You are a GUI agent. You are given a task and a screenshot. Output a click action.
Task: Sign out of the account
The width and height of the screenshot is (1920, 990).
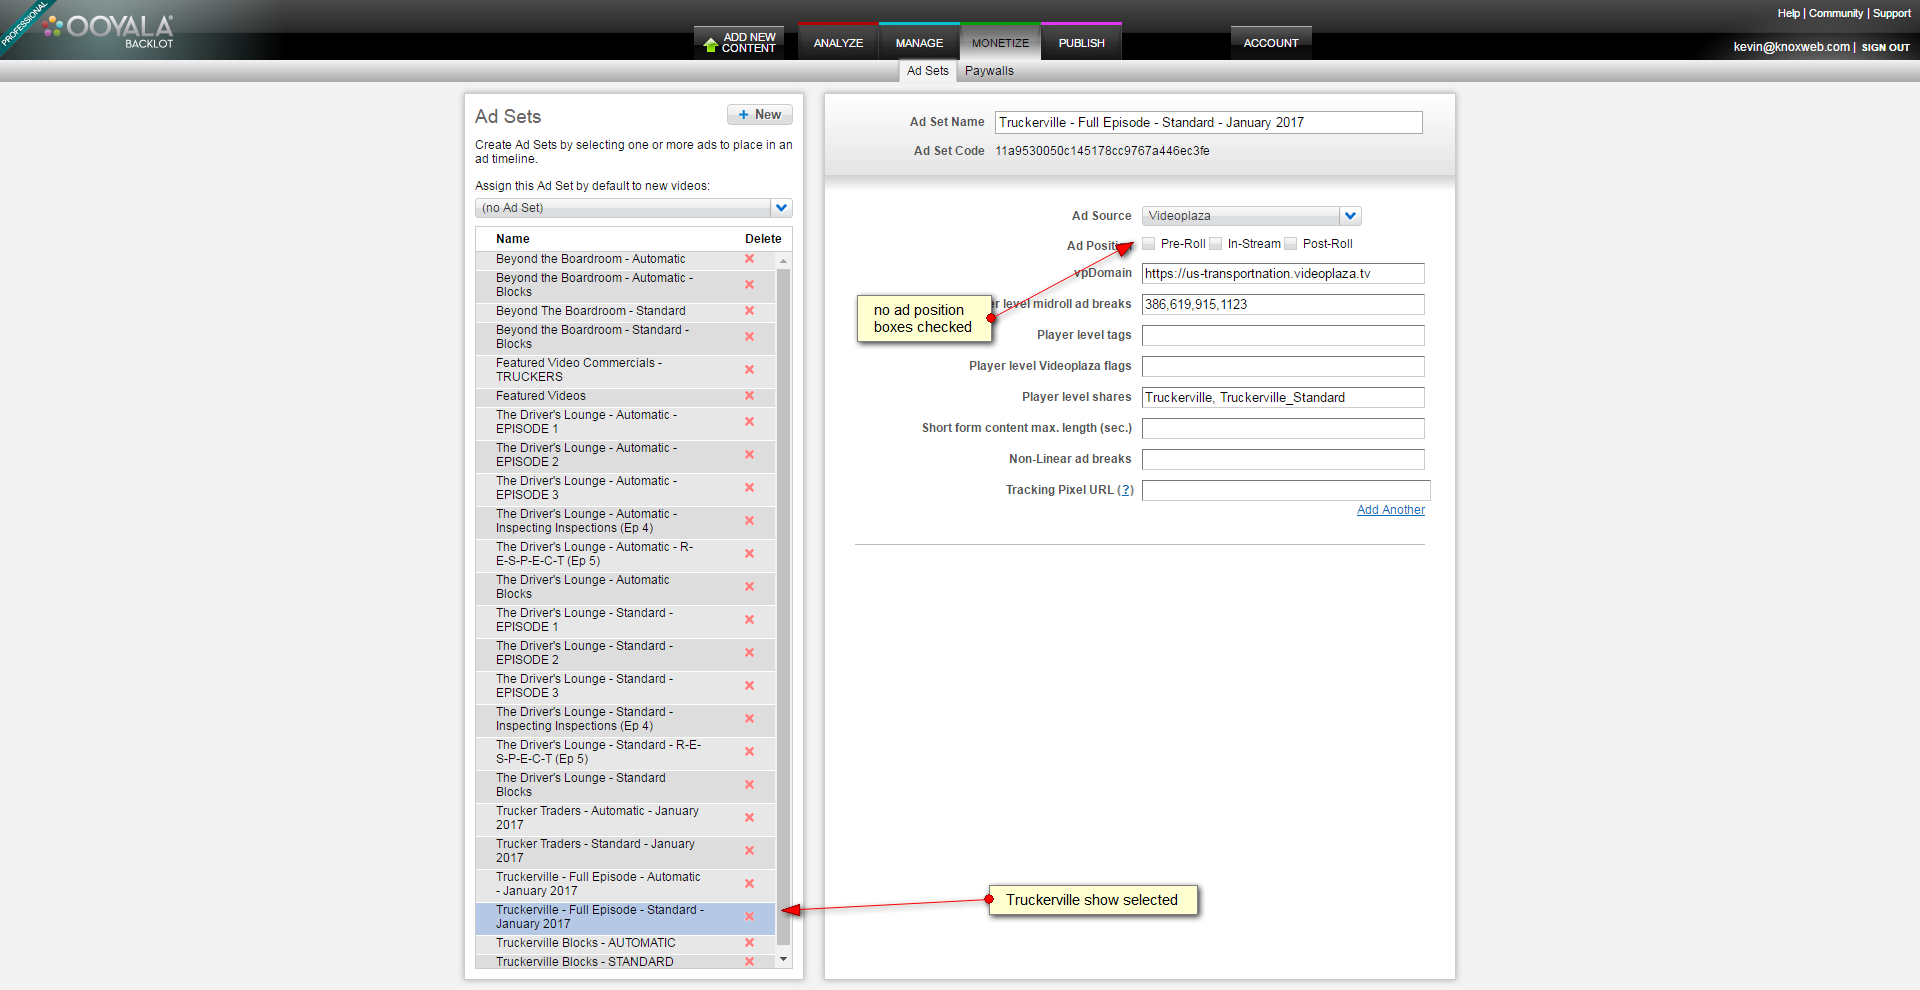(1885, 47)
